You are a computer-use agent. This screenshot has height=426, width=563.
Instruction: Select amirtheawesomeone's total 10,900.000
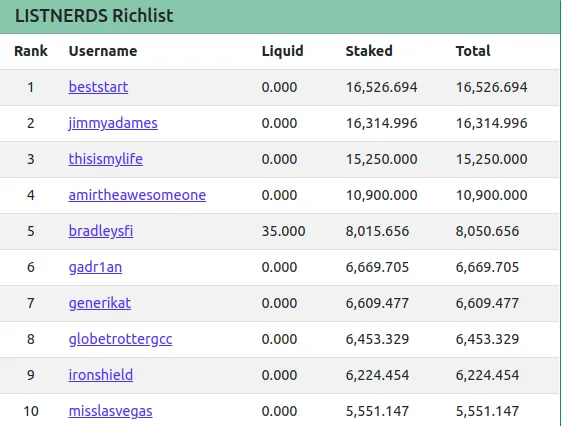tap(492, 195)
